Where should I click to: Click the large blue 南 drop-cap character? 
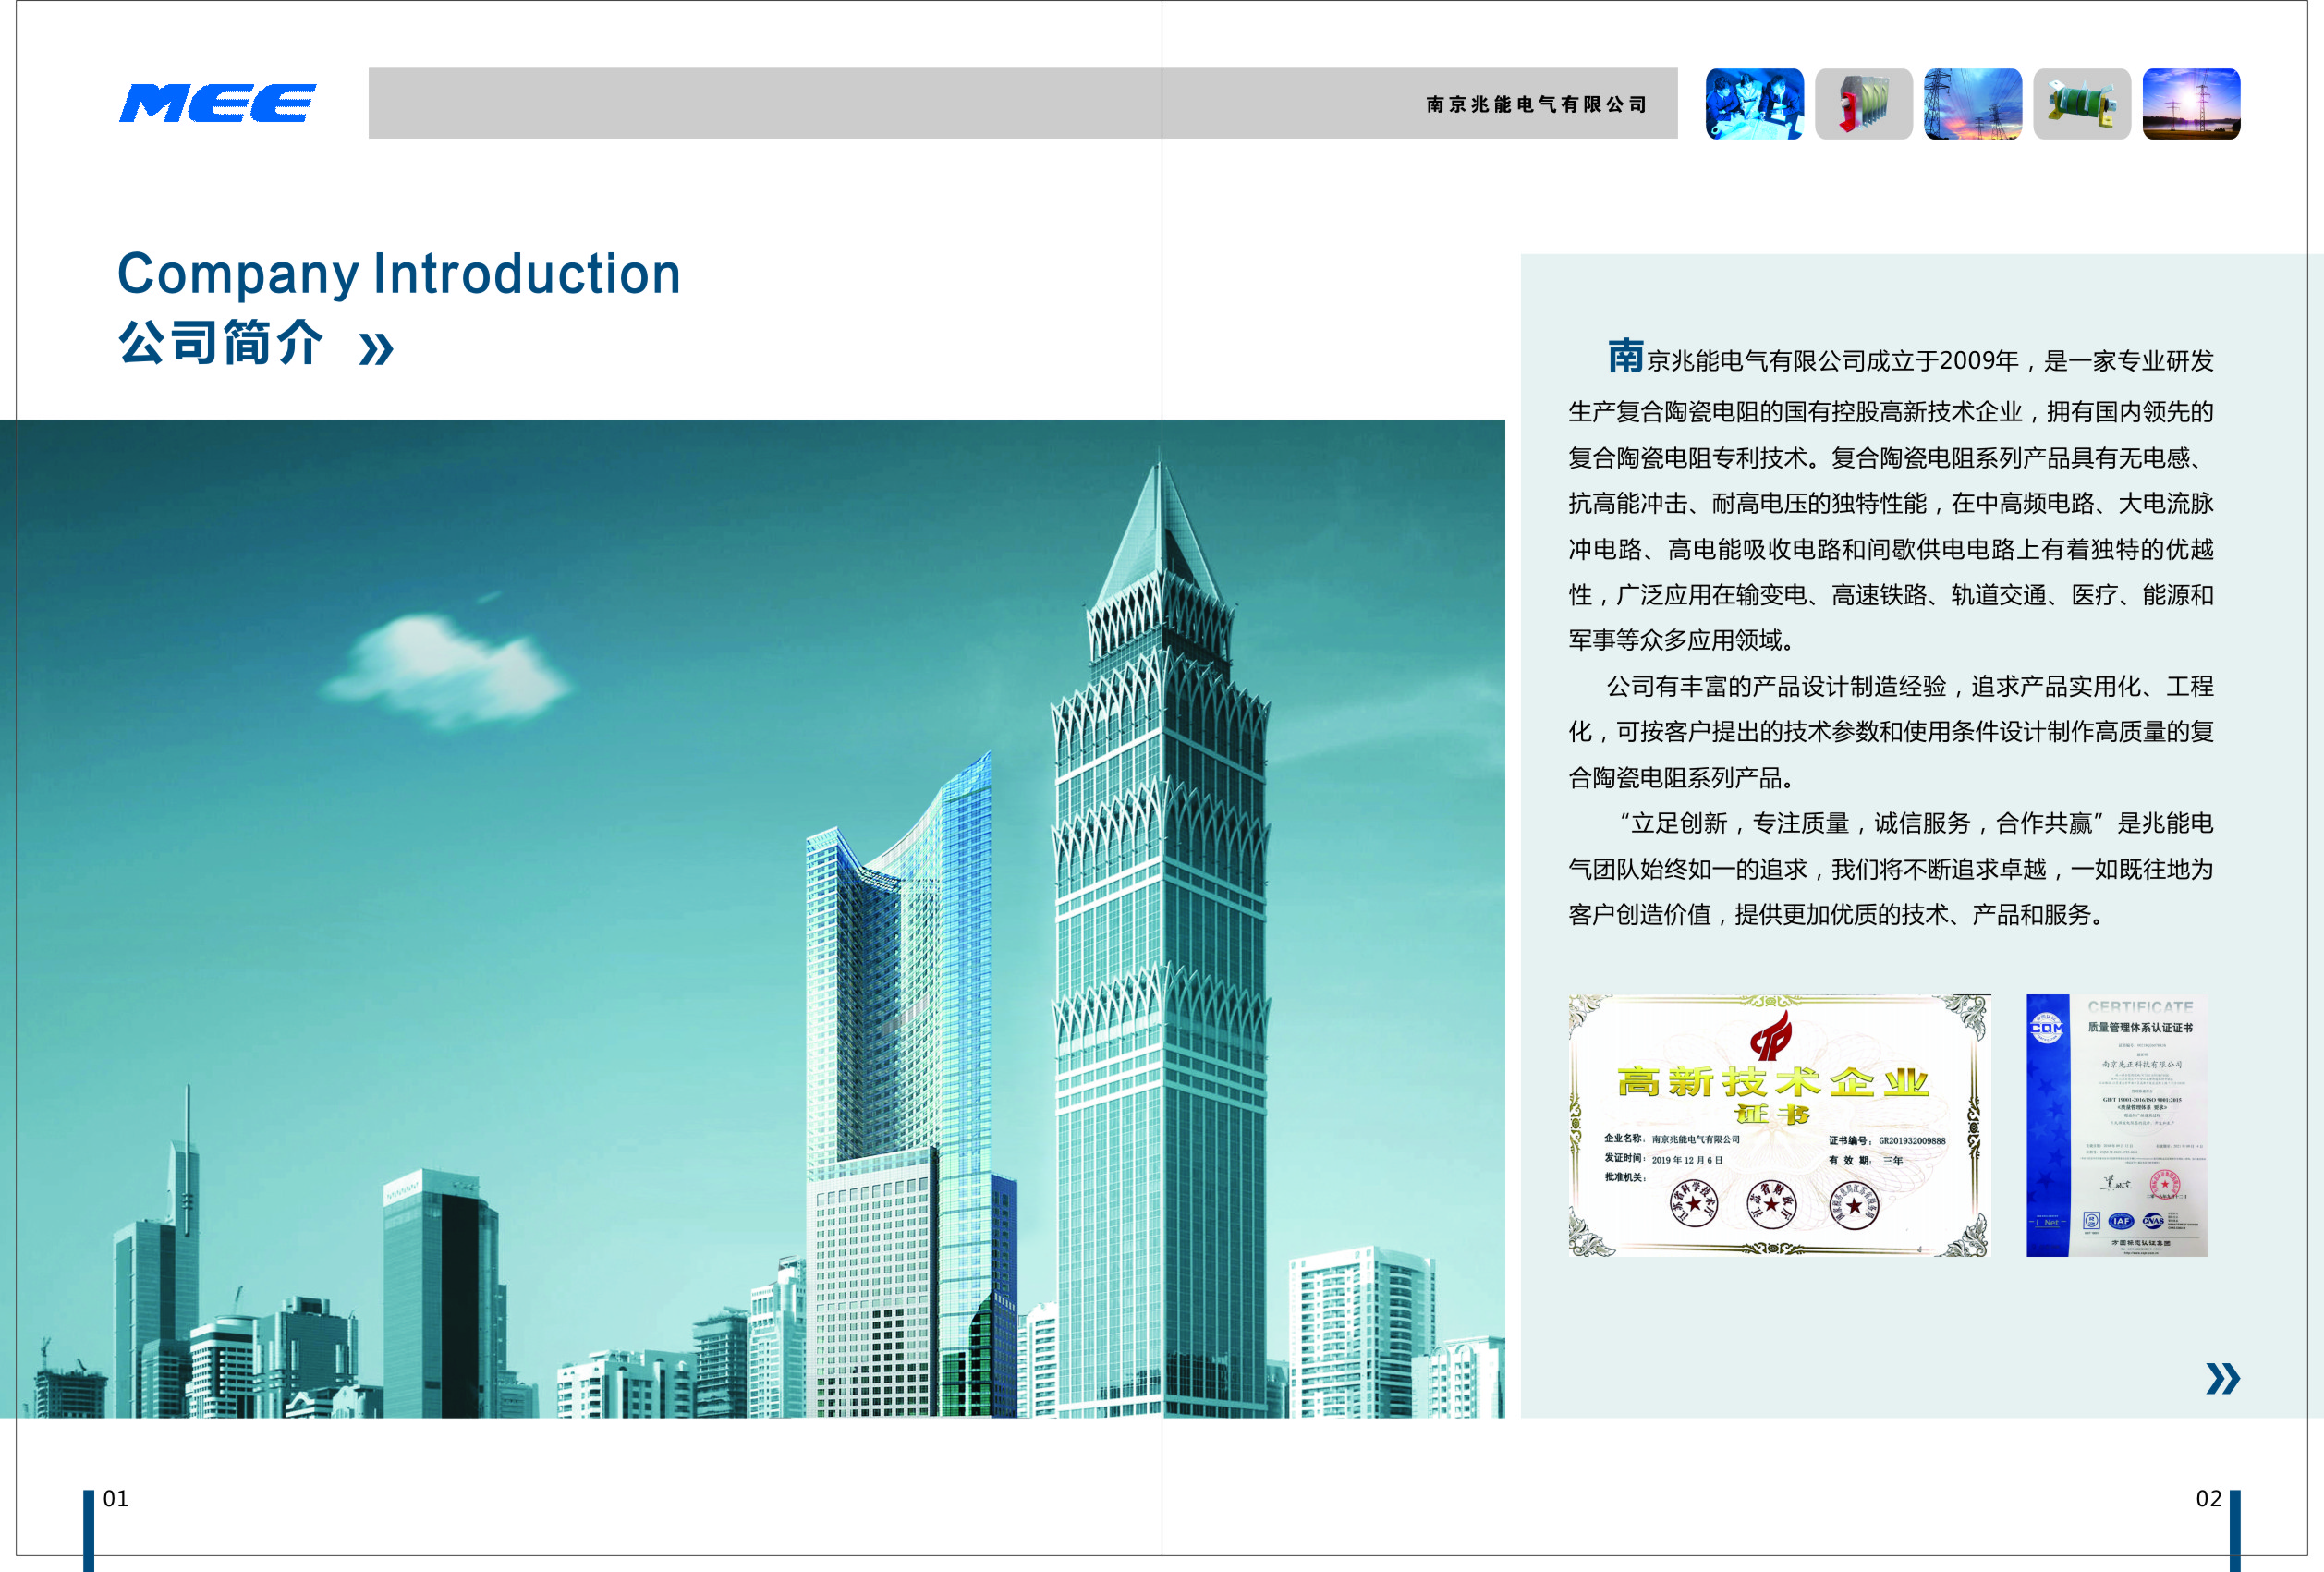pyautogui.click(x=1625, y=356)
